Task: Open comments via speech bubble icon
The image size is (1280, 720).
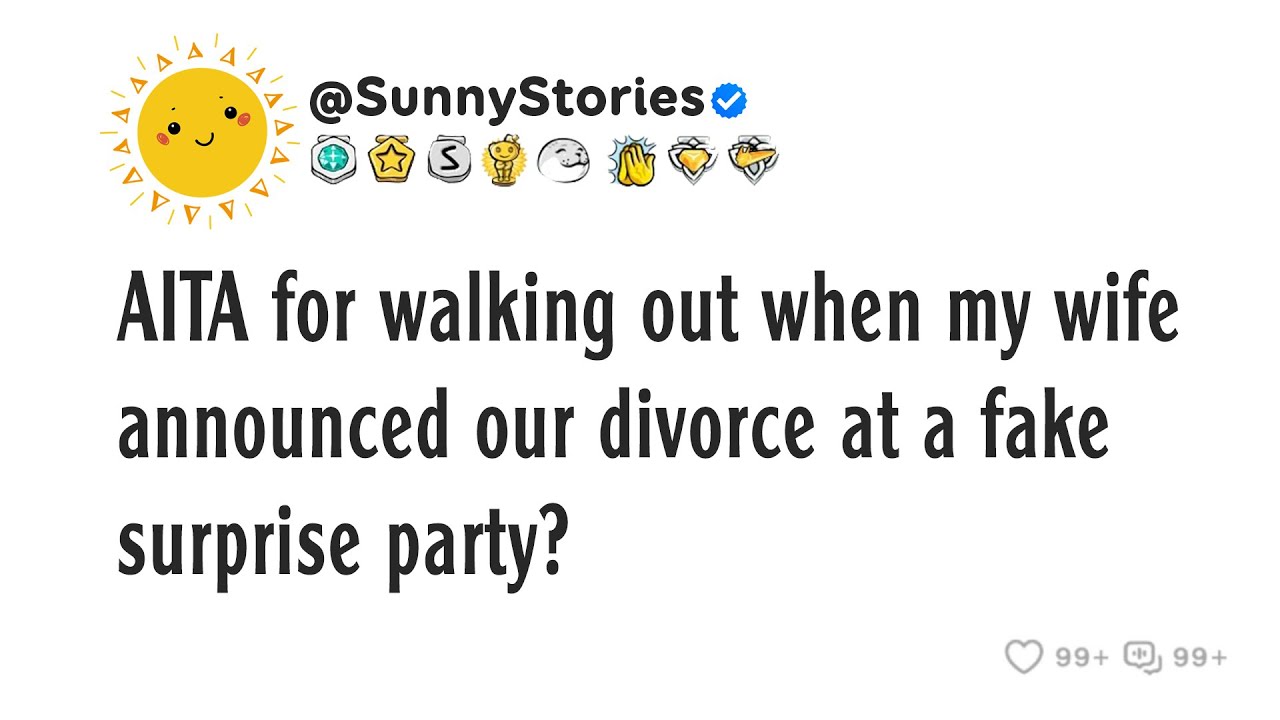Action: pyautogui.click(x=1142, y=657)
